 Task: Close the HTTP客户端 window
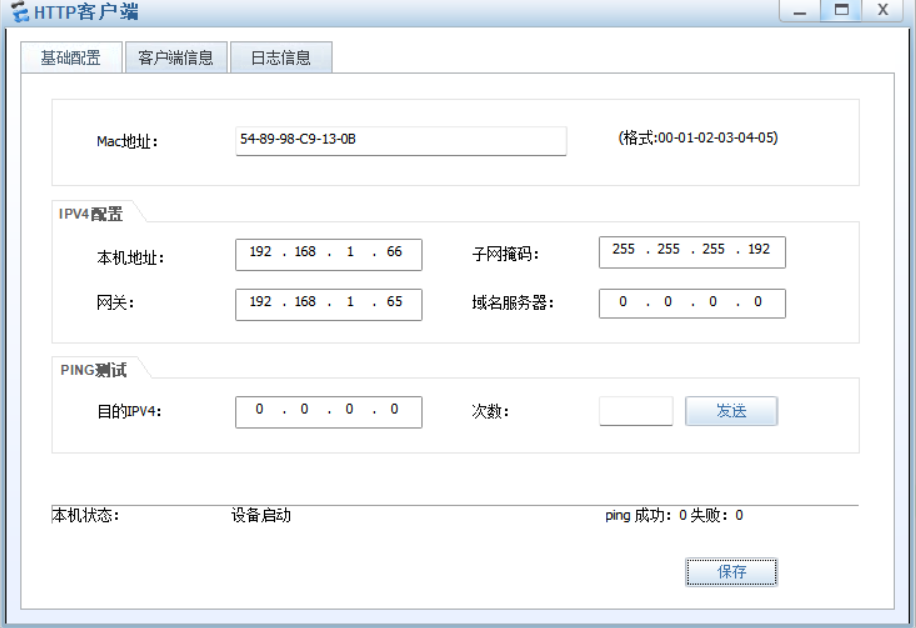[883, 11]
